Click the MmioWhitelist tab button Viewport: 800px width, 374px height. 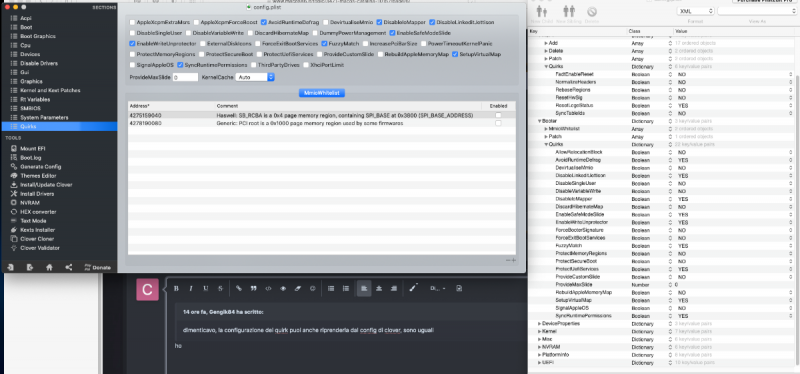322,93
